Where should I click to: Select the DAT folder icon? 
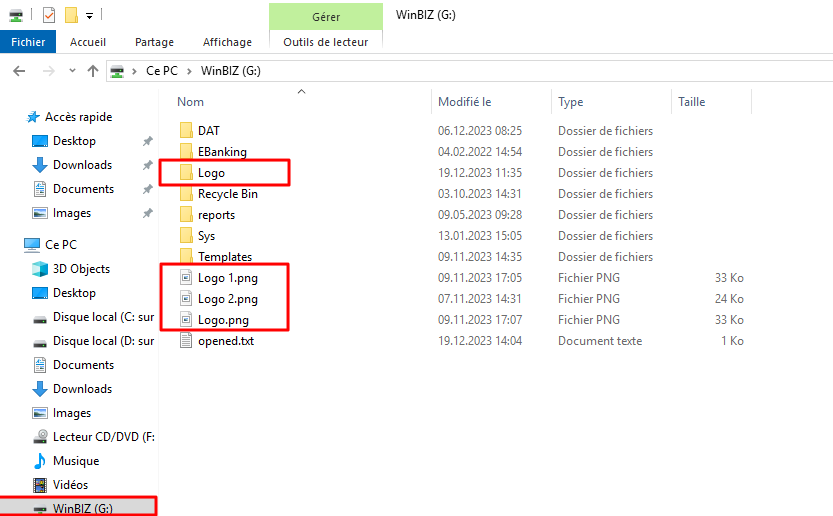pyautogui.click(x=186, y=130)
